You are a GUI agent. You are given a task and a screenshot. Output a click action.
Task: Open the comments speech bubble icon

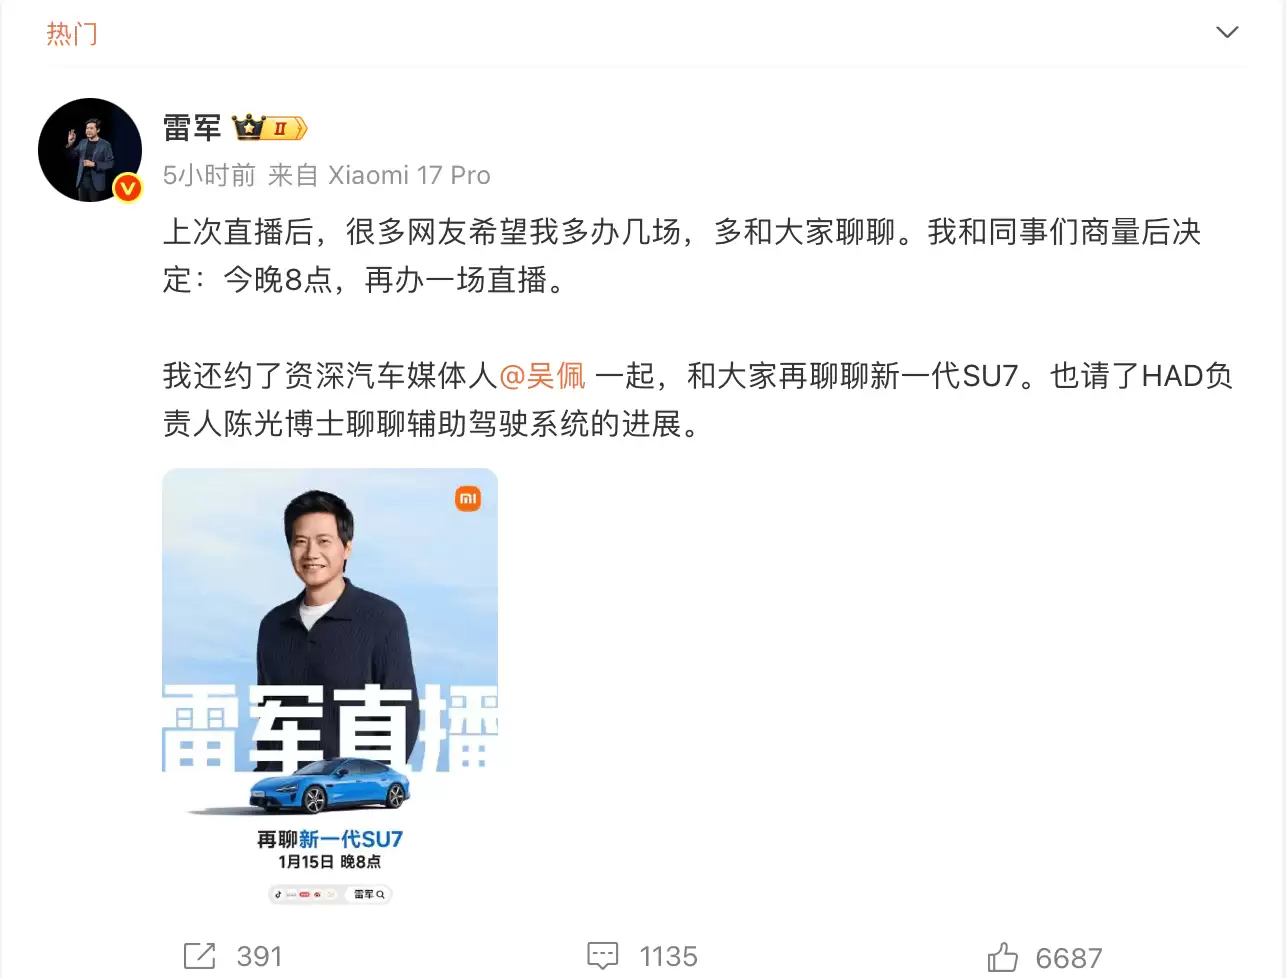pyautogui.click(x=603, y=956)
